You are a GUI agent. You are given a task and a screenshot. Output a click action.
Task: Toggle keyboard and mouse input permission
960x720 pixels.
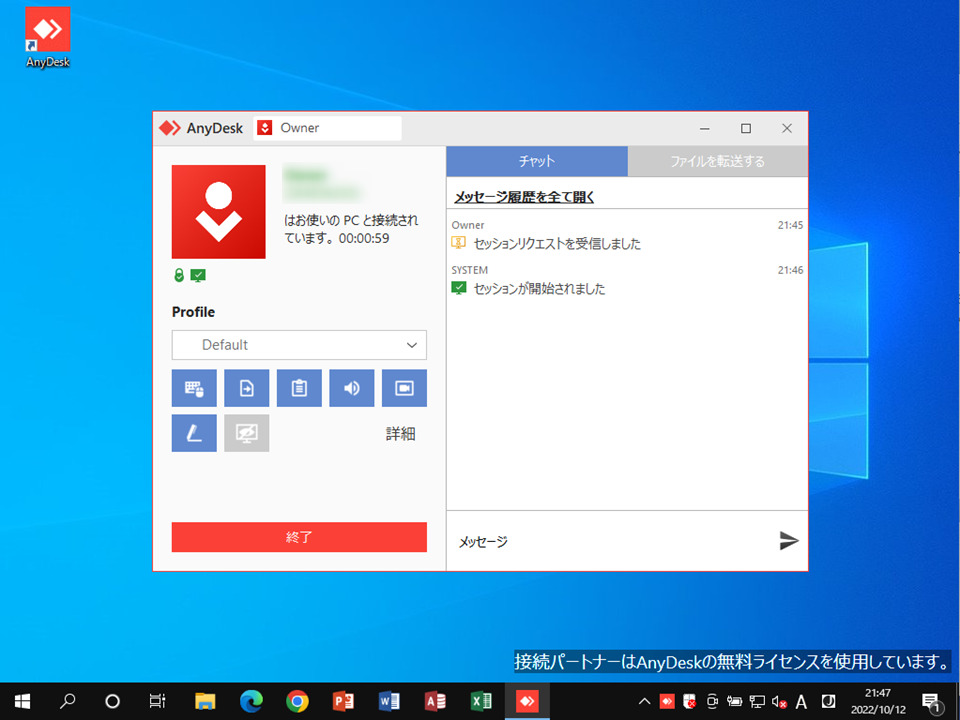[x=194, y=388]
